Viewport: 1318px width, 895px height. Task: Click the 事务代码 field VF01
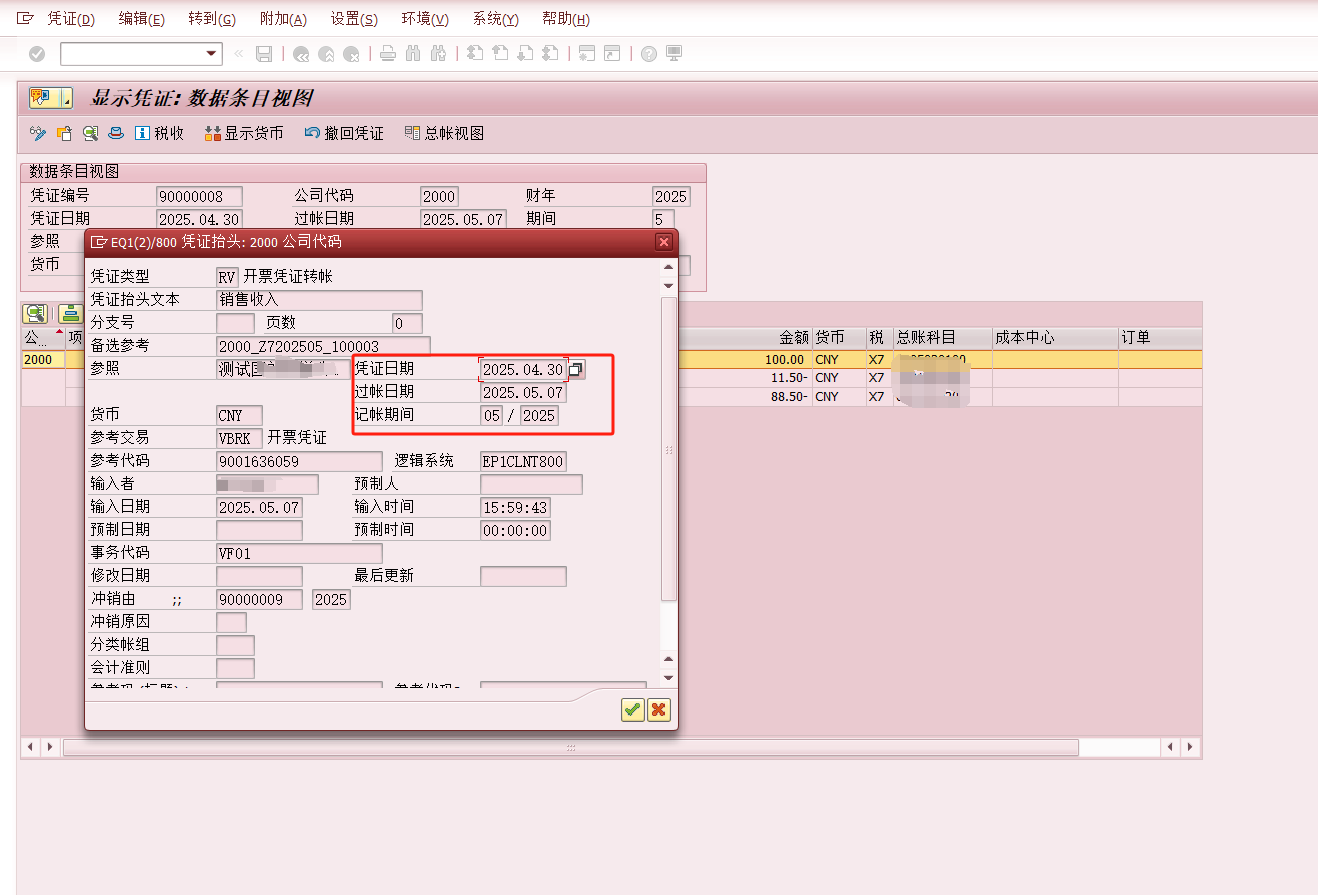coord(299,553)
